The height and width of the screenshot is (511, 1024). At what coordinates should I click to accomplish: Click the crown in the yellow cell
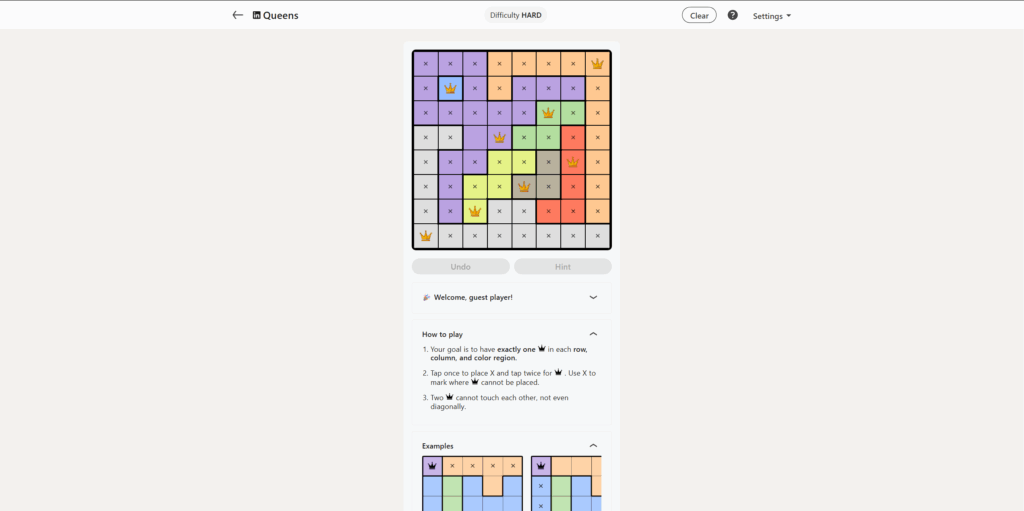(x=475, y=211)
